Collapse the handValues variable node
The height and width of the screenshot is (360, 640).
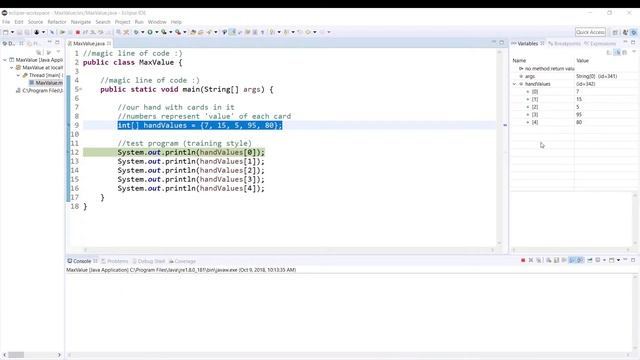pos(514,84)
